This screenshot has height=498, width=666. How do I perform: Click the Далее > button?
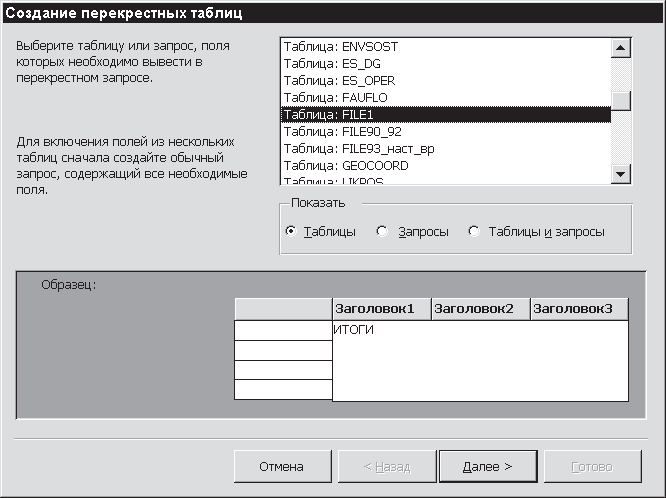(488, 466)
